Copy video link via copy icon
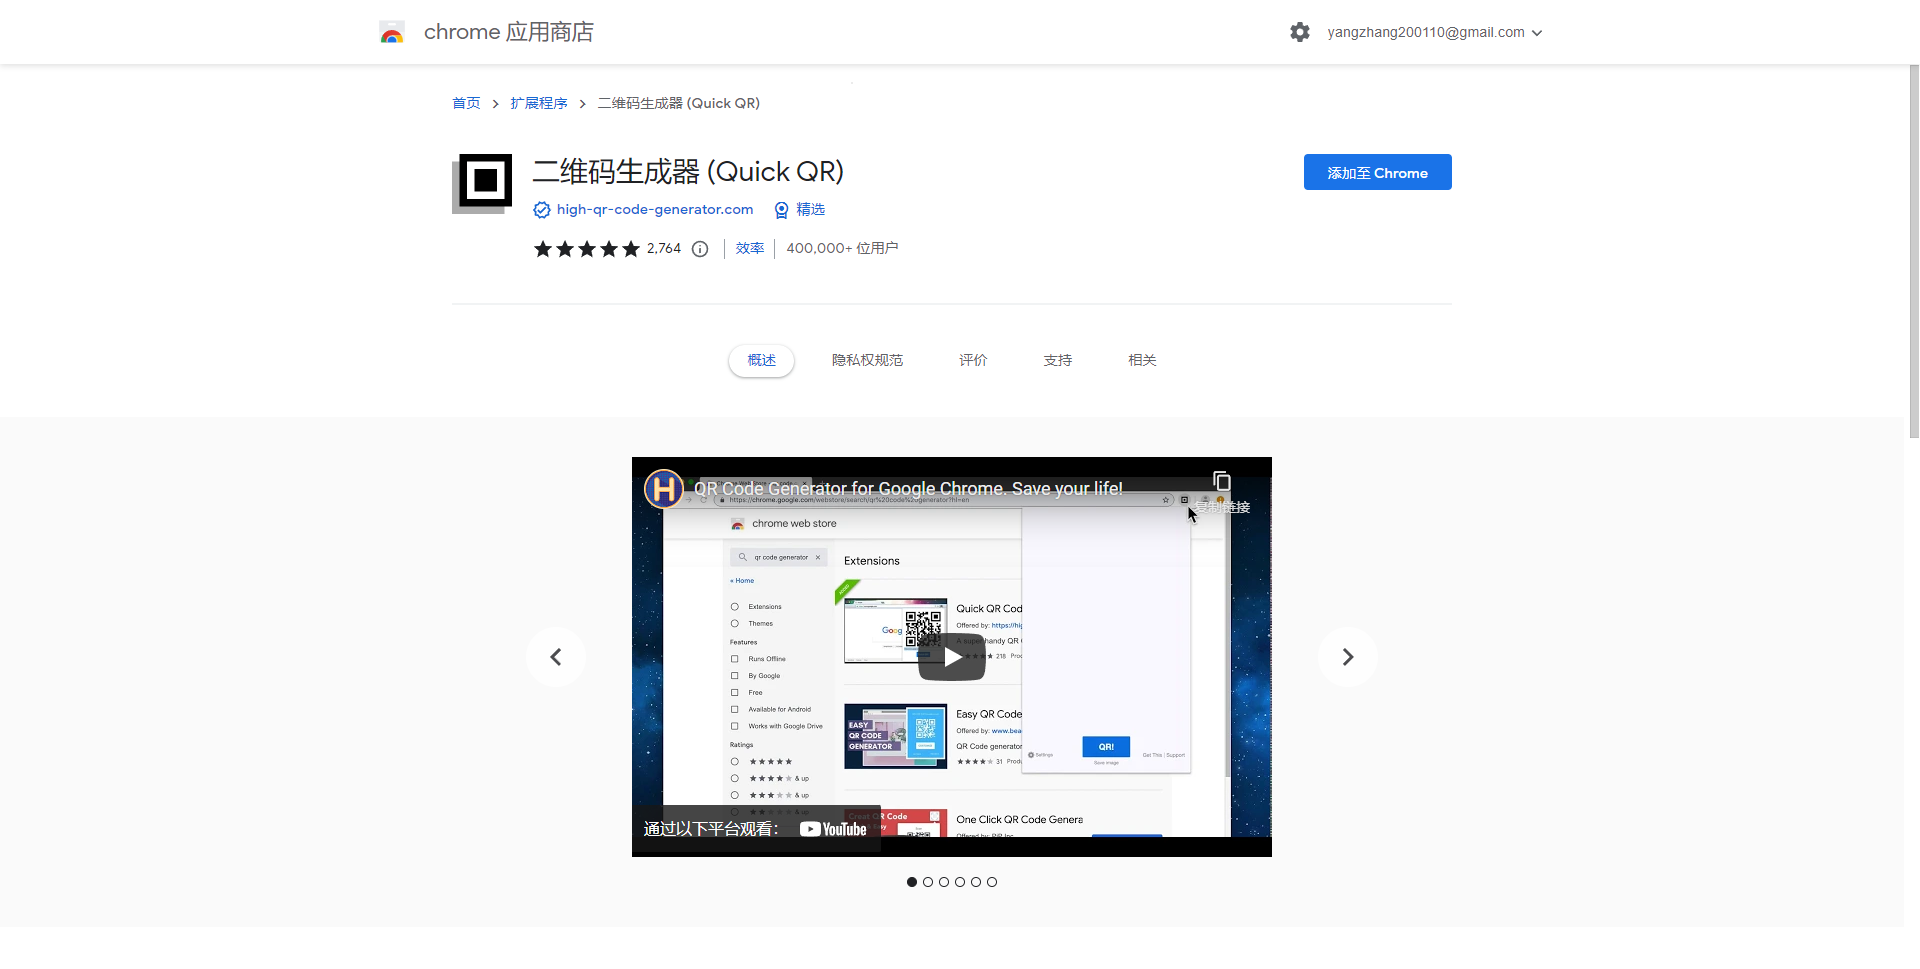The width and height of the screenshot is (1920, 969). pyautogui.click(x=1221, y=481)
